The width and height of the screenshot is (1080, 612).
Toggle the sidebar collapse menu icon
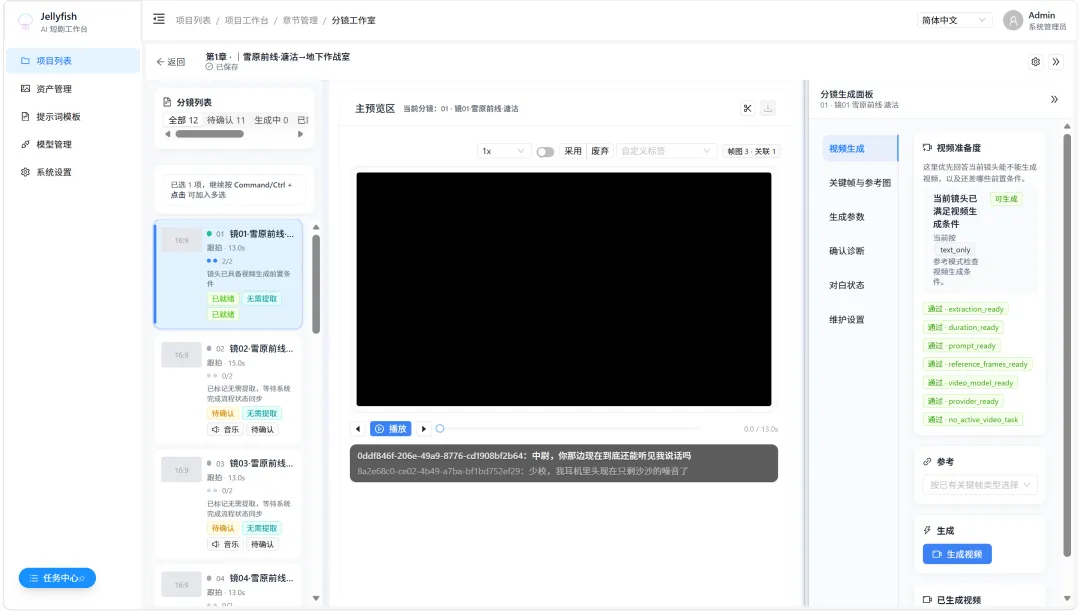[x=158, y=19]
